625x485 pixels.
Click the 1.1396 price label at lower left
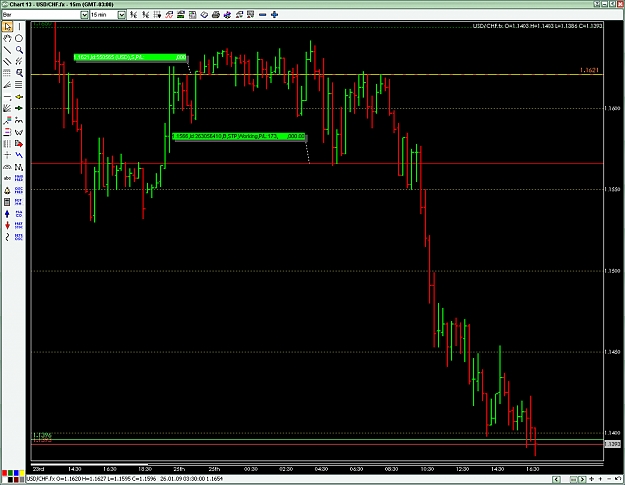coord(42,435)
